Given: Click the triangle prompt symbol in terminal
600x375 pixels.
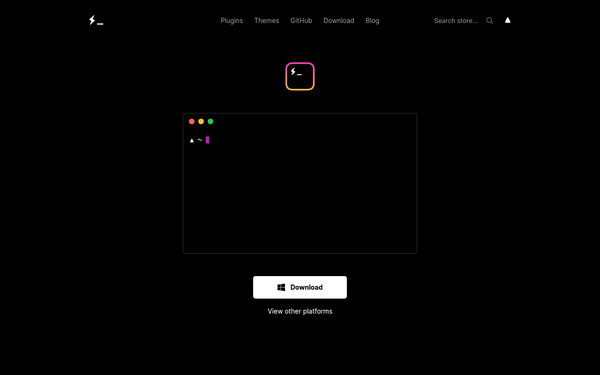Looking at the screenshot, I should pos(192,140).
